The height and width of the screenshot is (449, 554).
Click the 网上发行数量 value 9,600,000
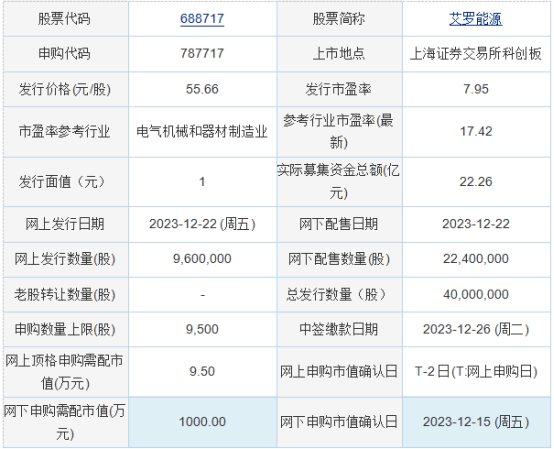pos(202,259)
